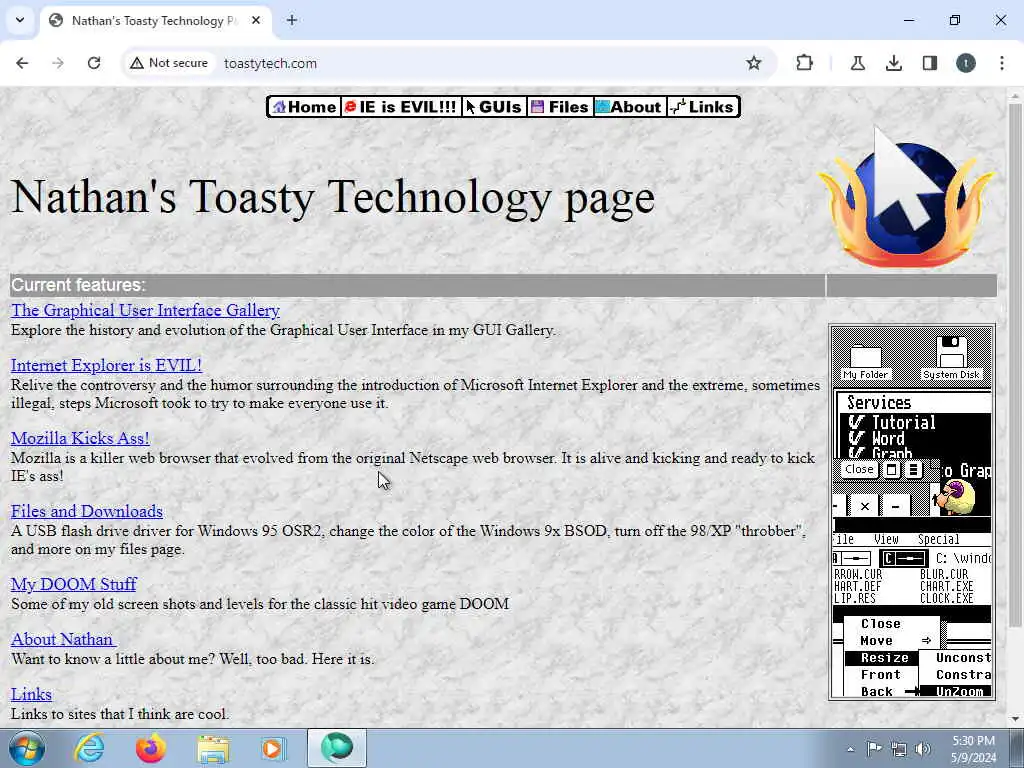Screen dimensions: 1024x768
Task: Reload the current page
Action: 94,63
